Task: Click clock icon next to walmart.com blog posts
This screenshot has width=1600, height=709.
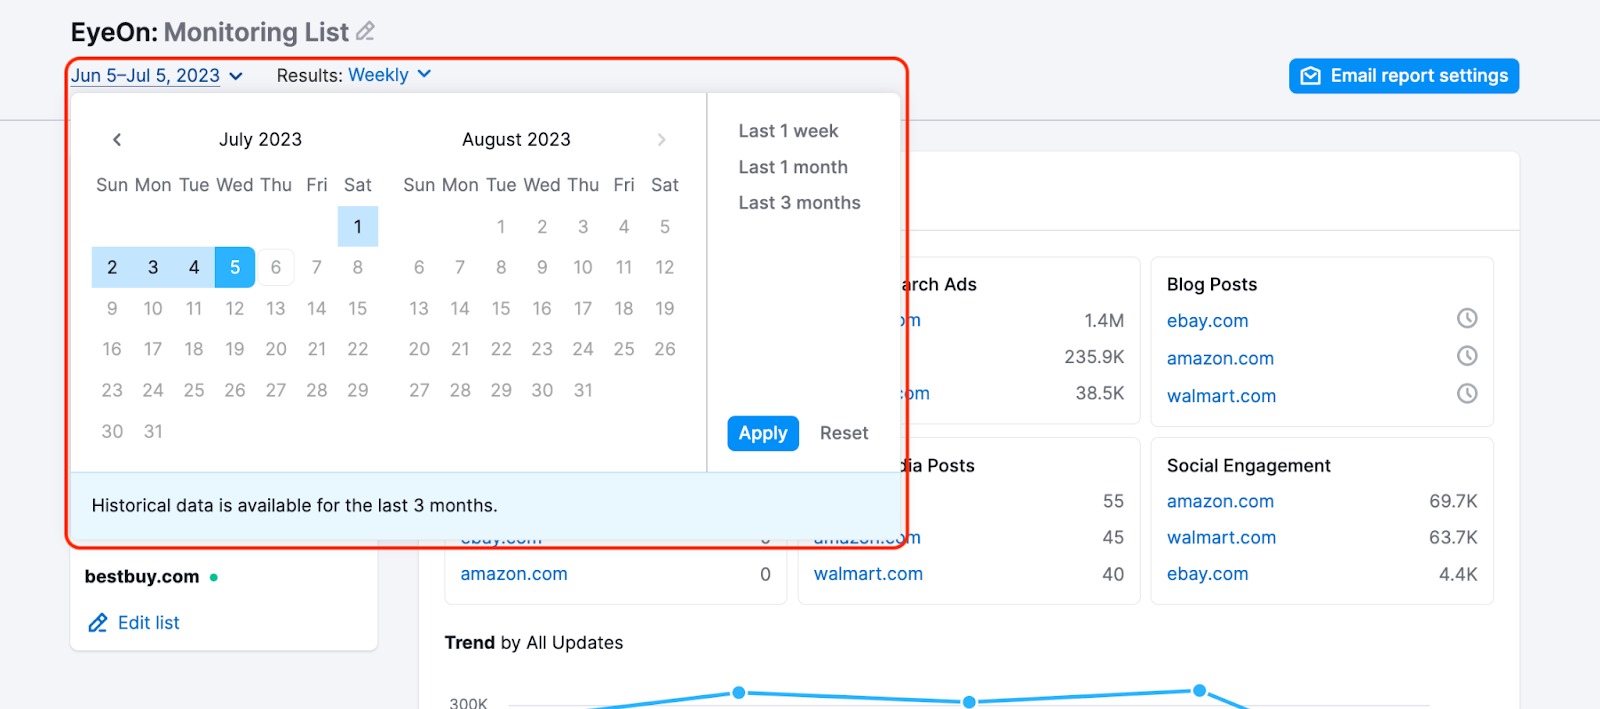Action: (1466, 394)
